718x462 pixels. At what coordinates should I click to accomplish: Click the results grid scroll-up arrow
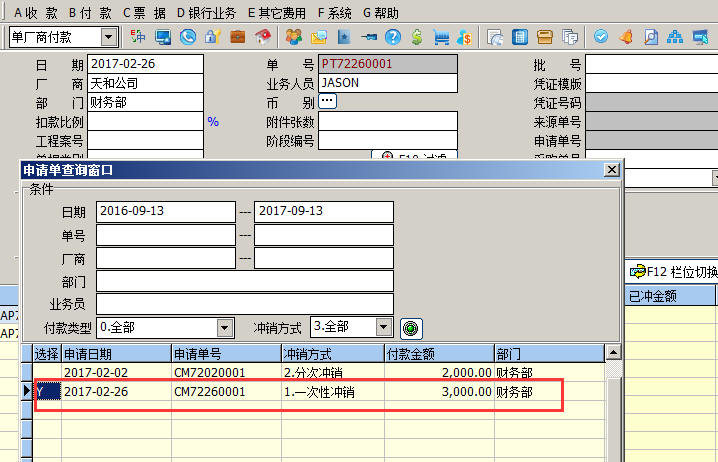click(x=613, y=353)
